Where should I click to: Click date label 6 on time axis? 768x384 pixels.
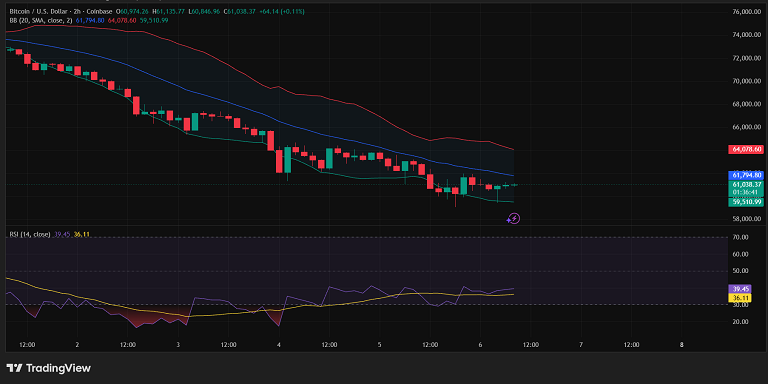(x=480, y=345)
